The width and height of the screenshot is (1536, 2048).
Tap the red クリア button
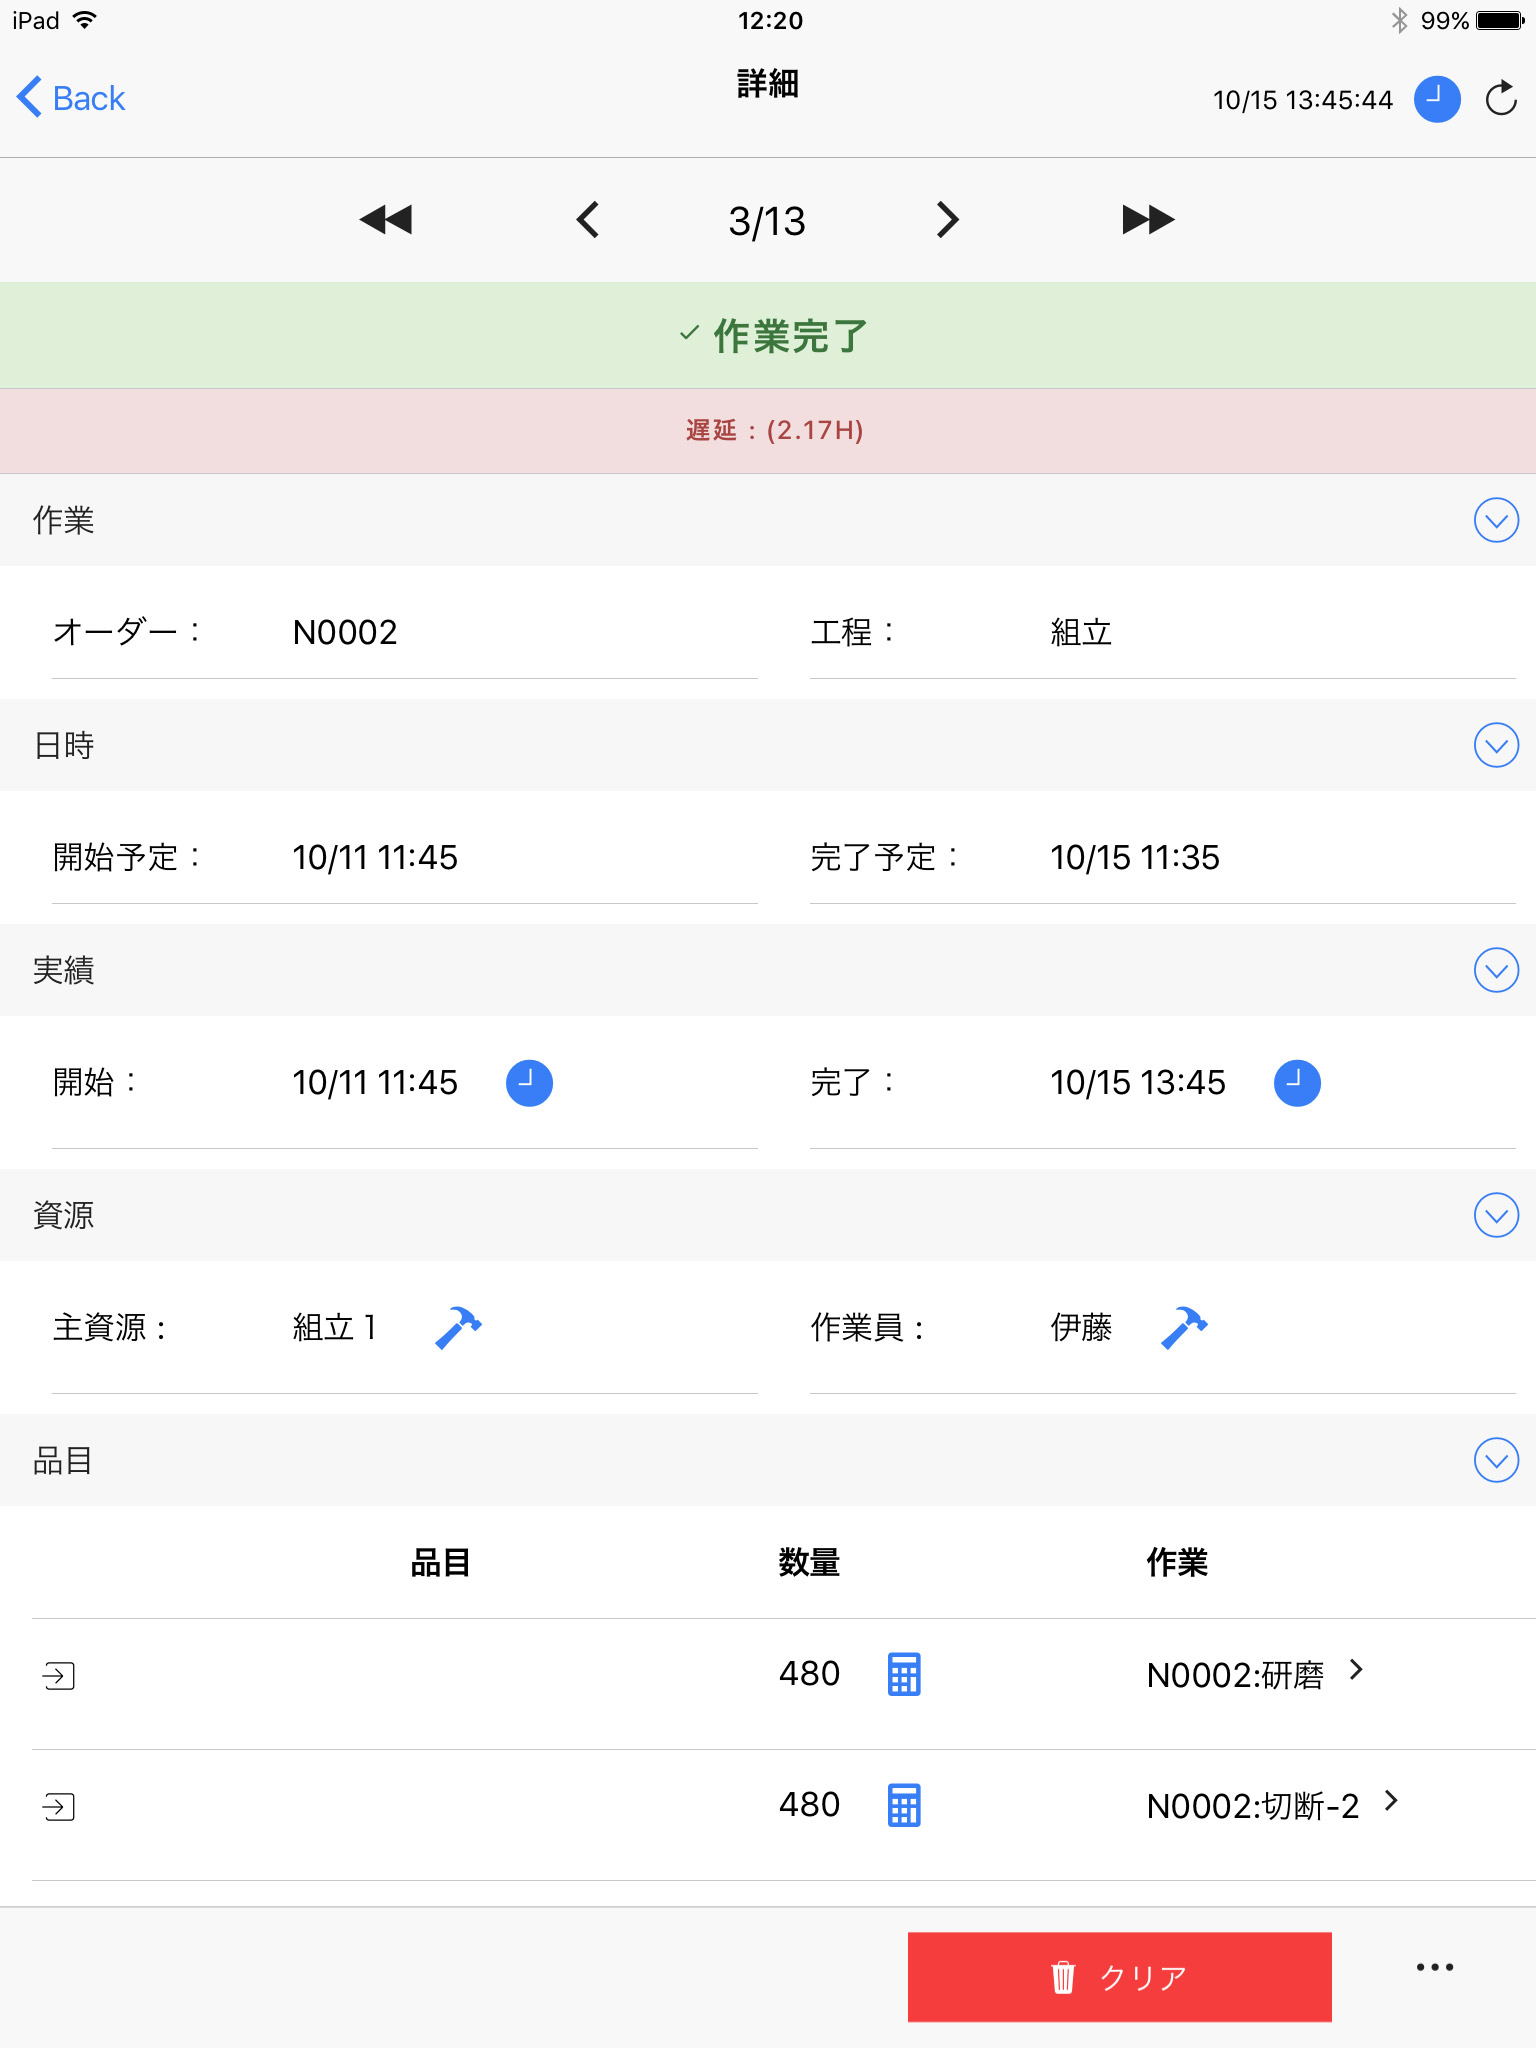tap(1120, 1977)
